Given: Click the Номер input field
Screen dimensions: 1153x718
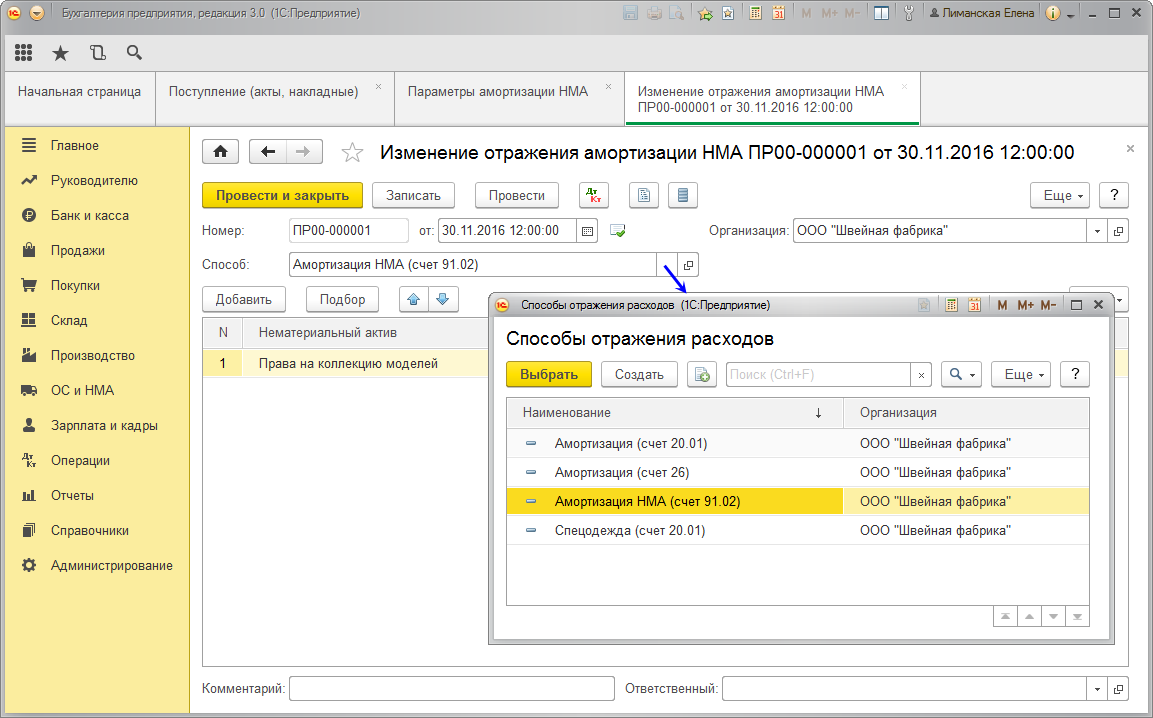Looking at the screenshot, I should [x=349, y=231].
